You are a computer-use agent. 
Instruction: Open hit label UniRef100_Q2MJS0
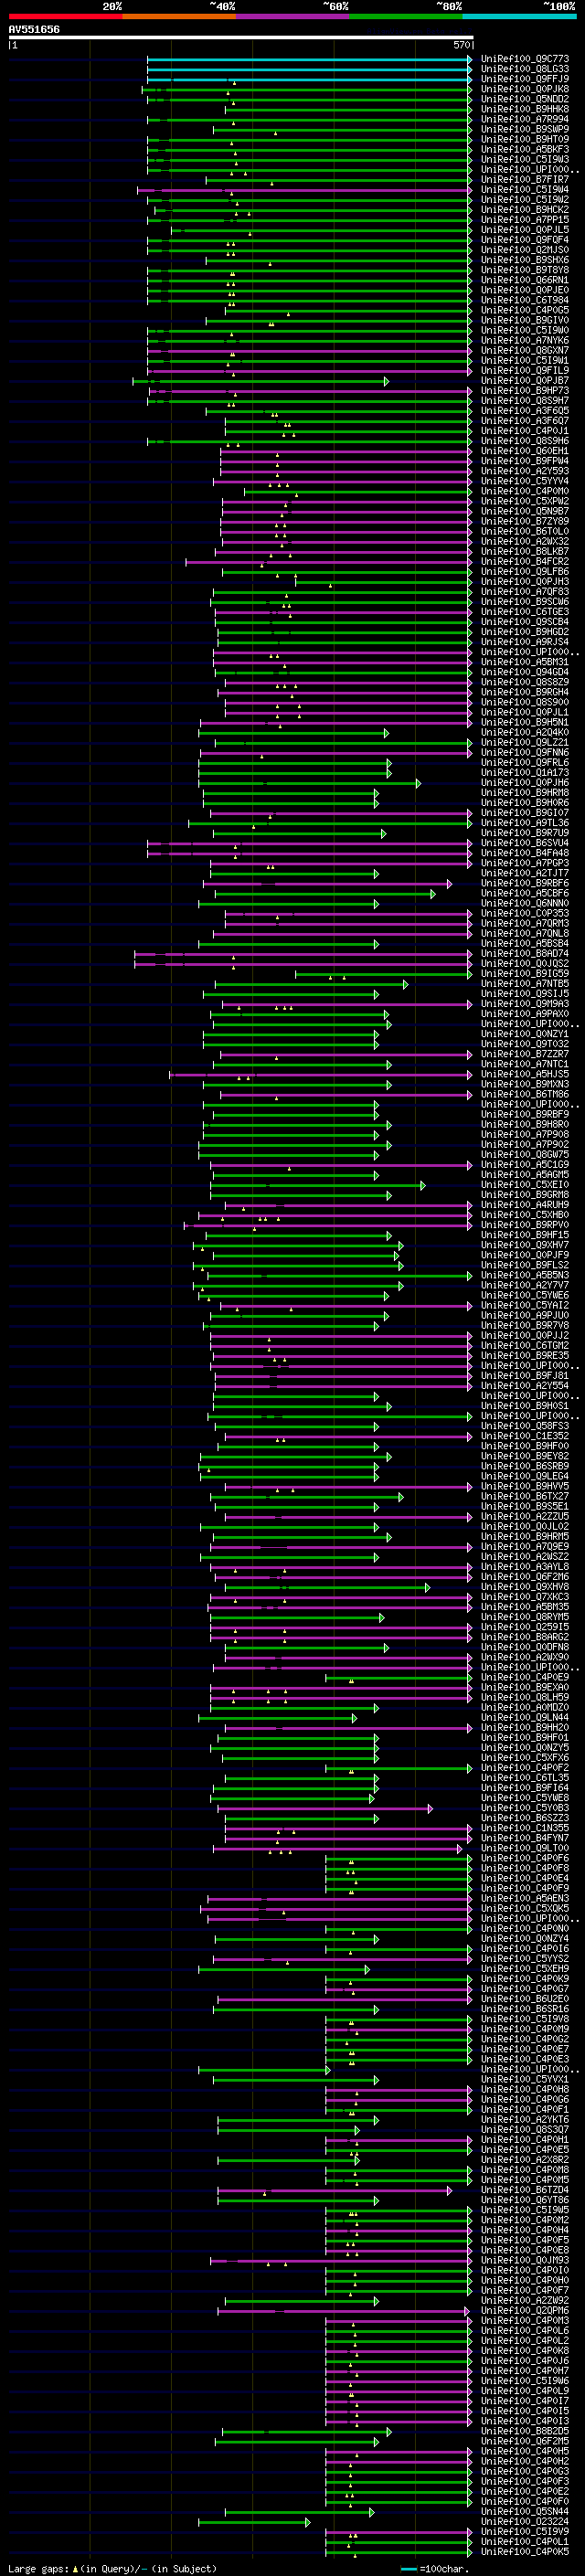[525, 250]
